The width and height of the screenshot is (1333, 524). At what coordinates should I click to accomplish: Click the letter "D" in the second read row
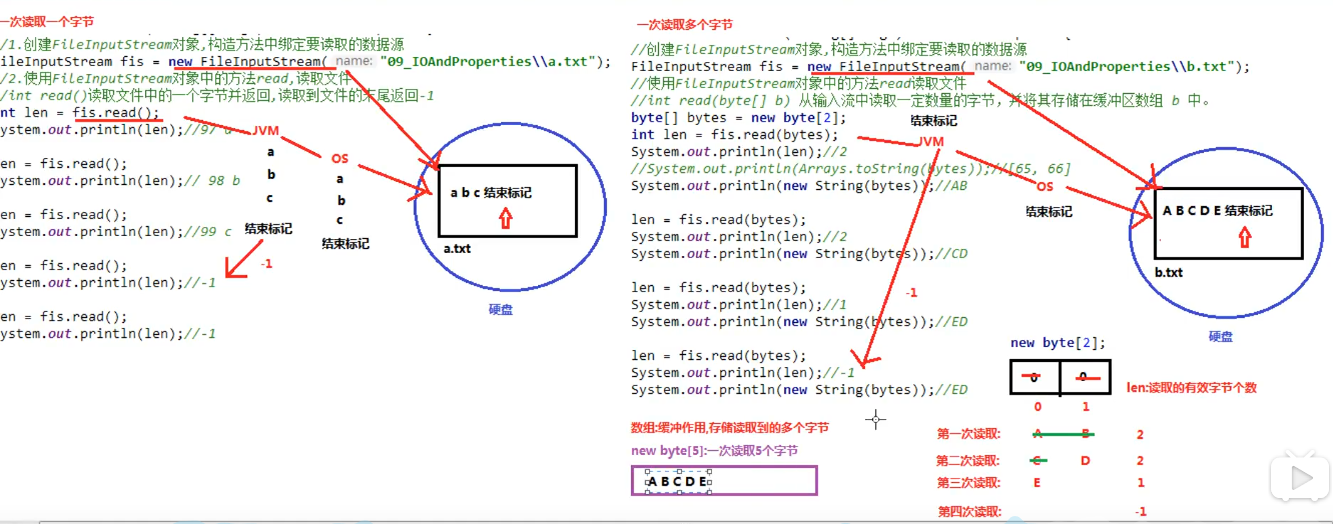pyautogui.click(x=1085, y=461)
